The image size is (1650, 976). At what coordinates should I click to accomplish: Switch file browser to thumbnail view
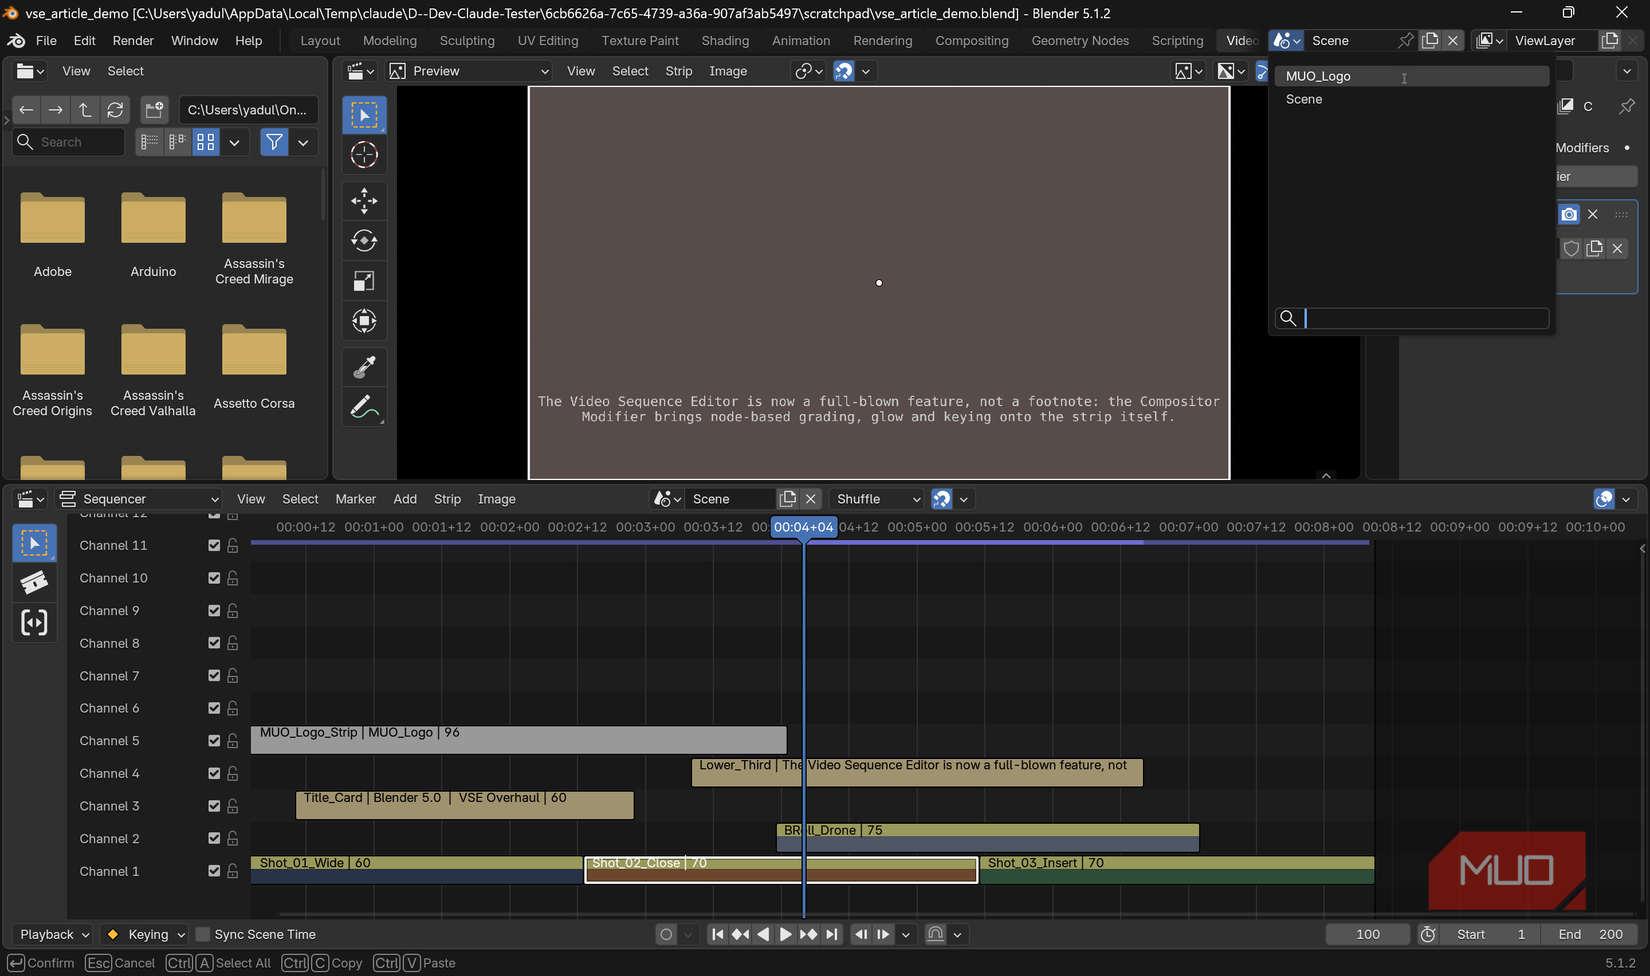205,142
